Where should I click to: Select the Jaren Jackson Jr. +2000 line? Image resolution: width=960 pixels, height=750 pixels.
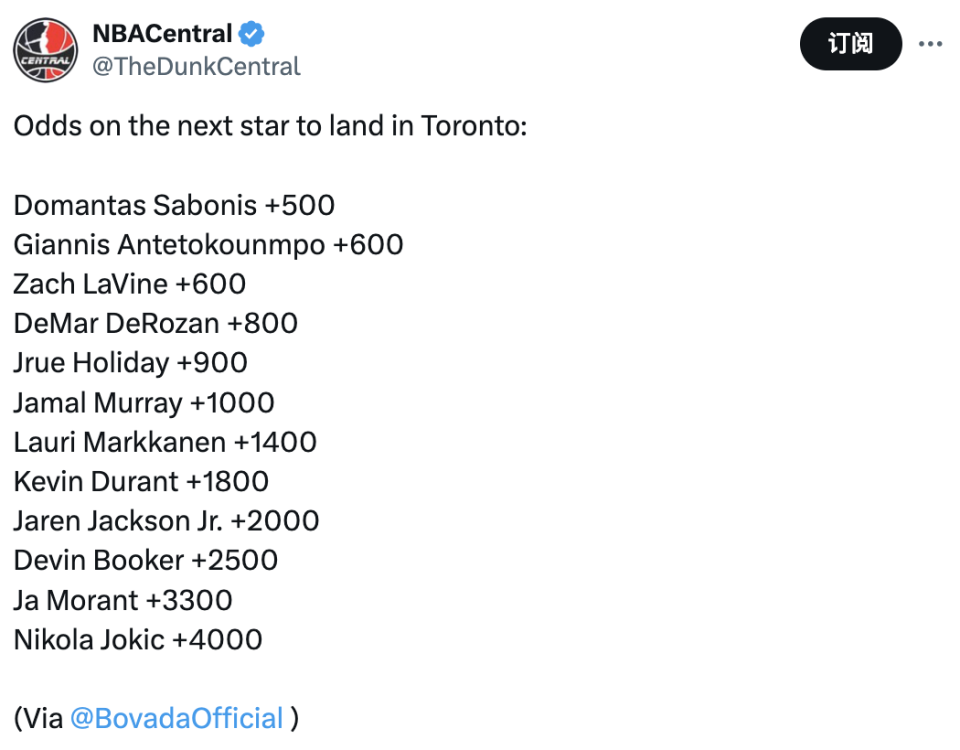[x=167, y=520]
